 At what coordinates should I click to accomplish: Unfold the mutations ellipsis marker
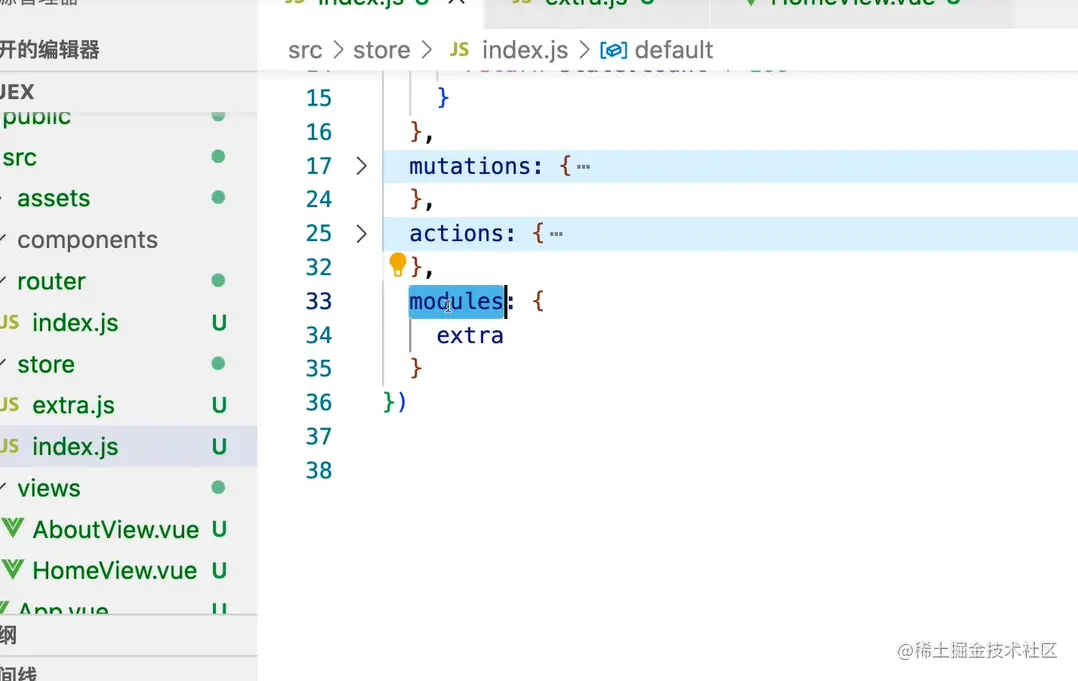583,166
